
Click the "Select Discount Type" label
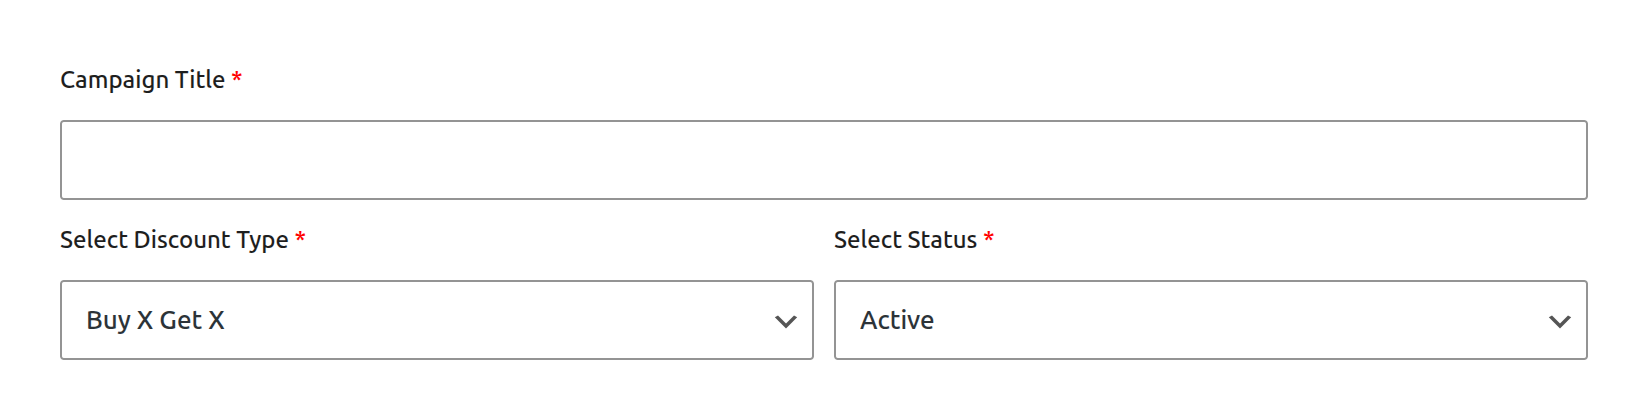(174, 240)
